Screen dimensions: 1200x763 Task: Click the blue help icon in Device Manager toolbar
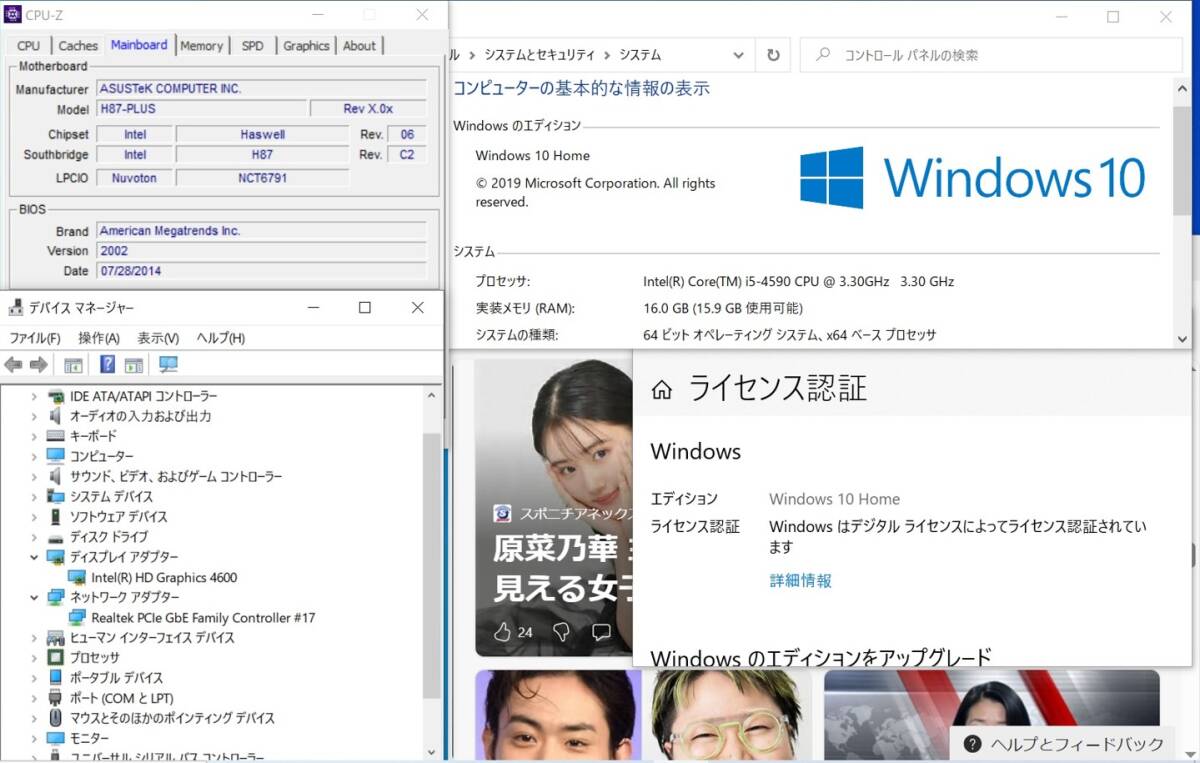[107, 364]
